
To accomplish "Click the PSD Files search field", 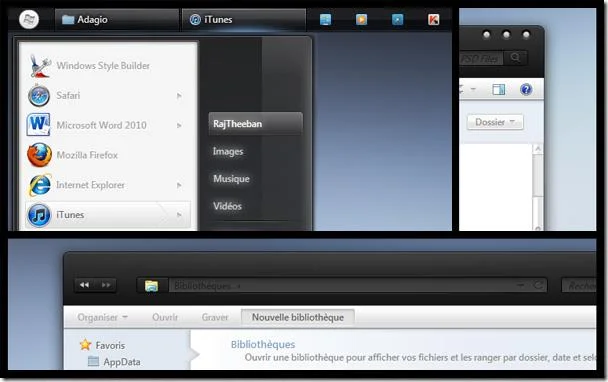I will 481,59.
